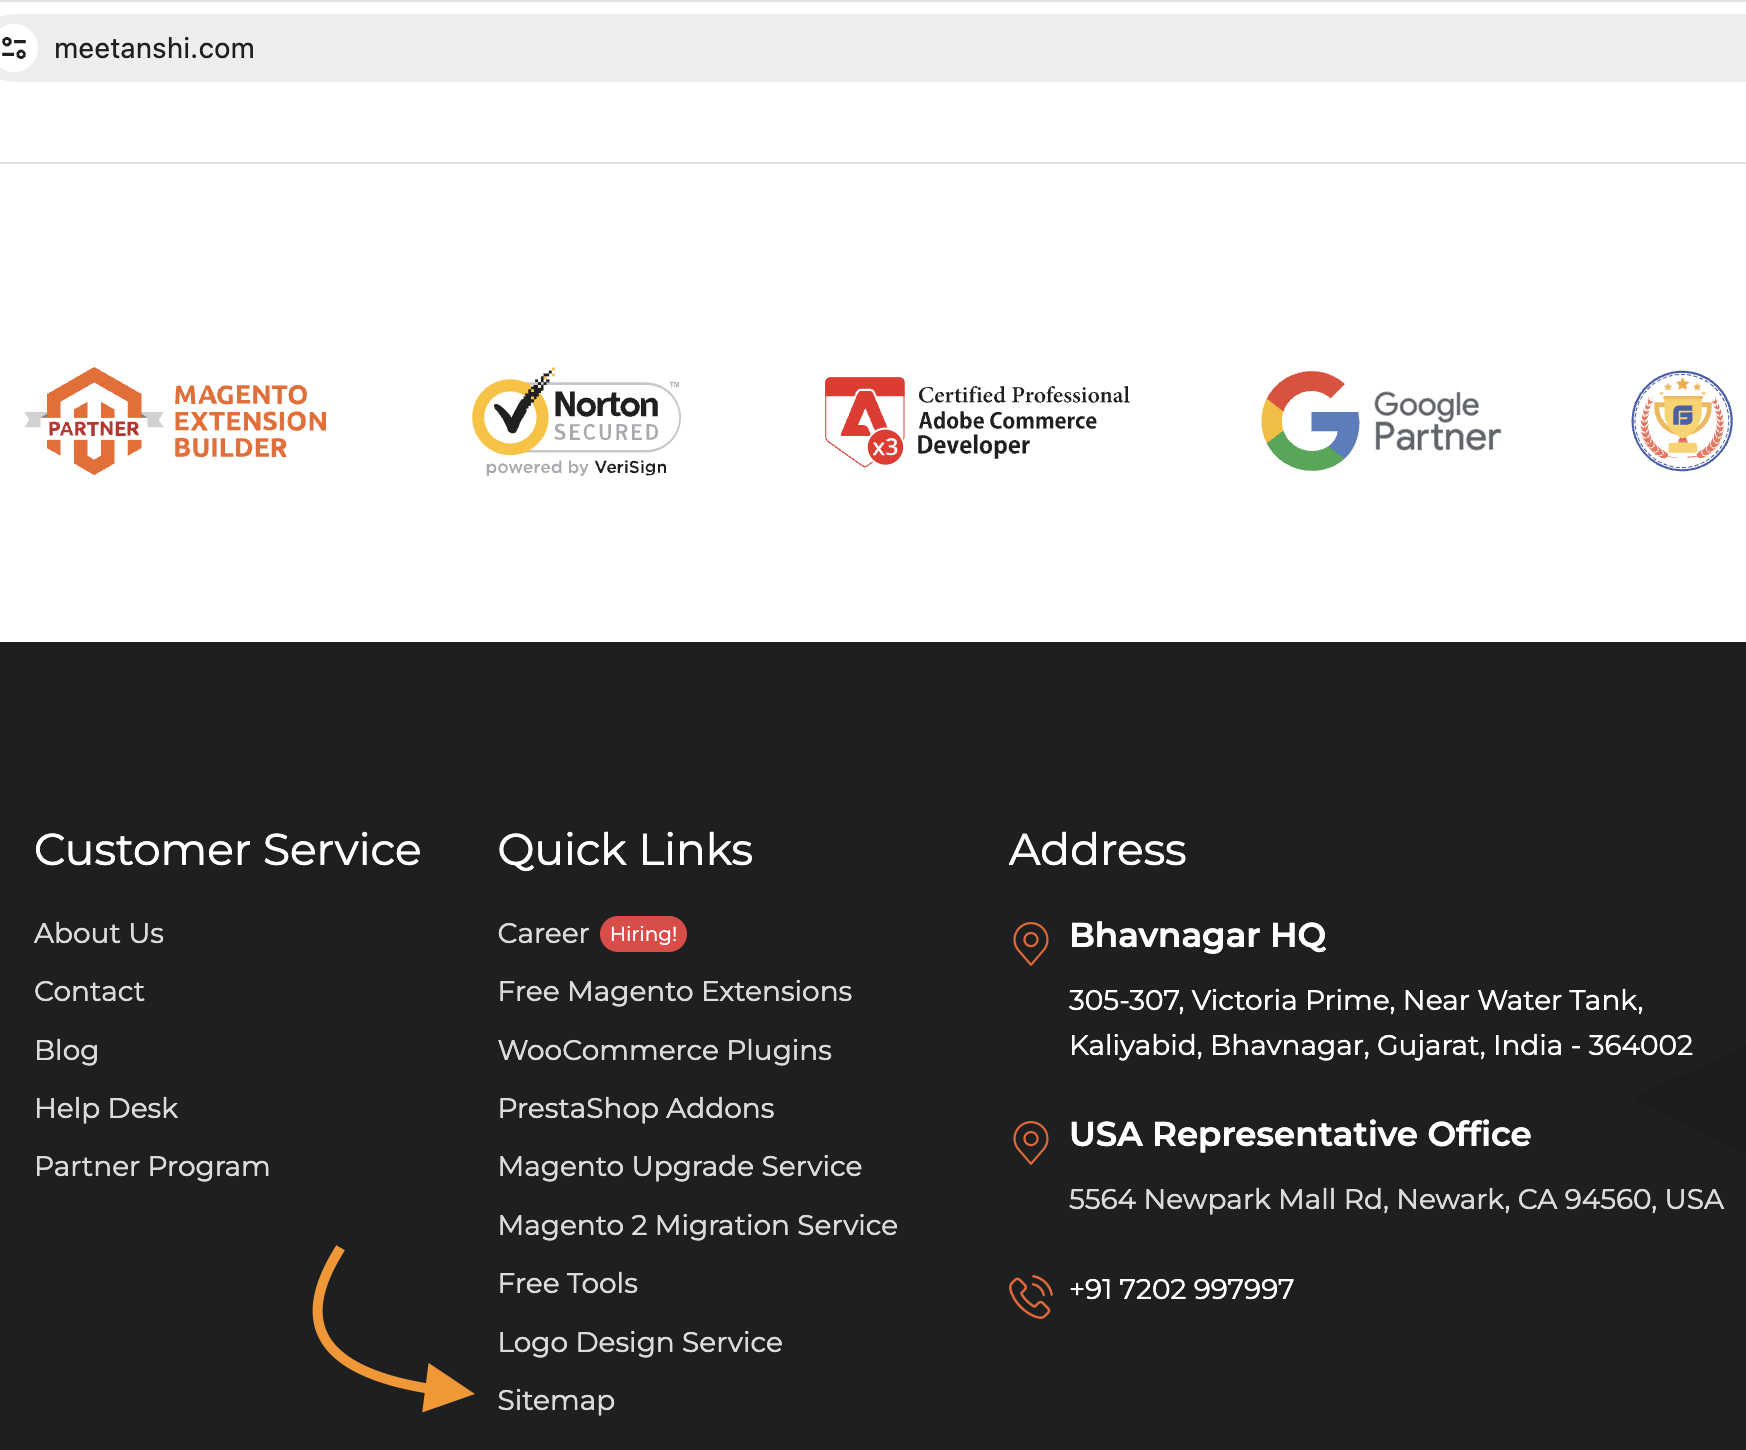Open the Help Desk link

(106, 1108)
